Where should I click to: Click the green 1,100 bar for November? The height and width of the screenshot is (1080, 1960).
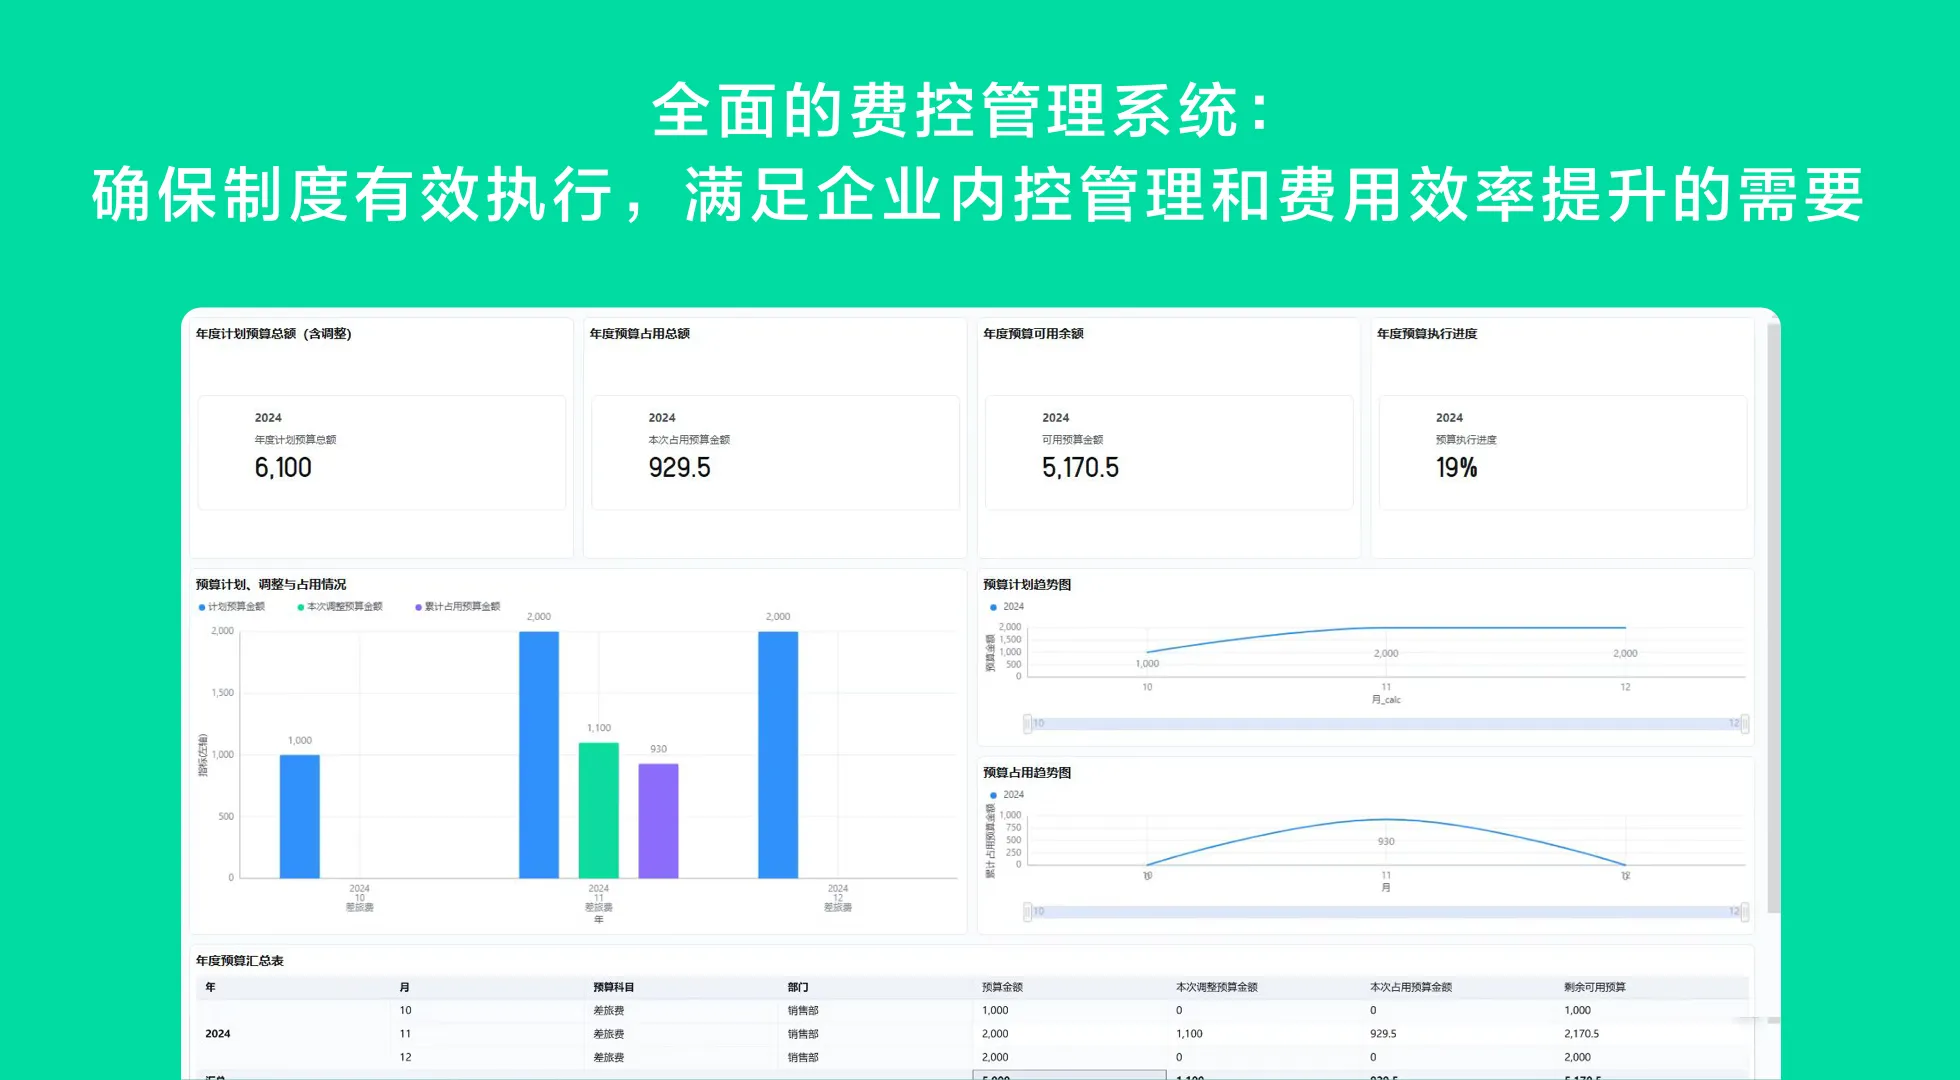point(598,810)
